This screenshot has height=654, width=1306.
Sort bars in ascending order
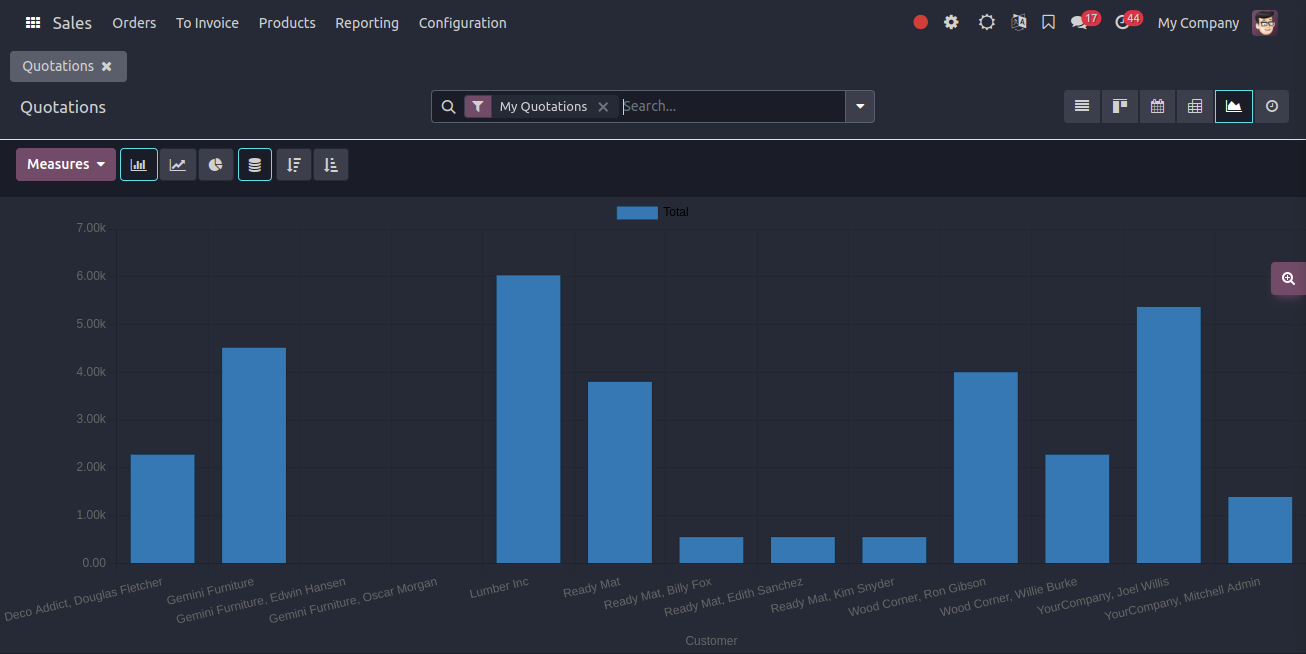pos(331,164)
